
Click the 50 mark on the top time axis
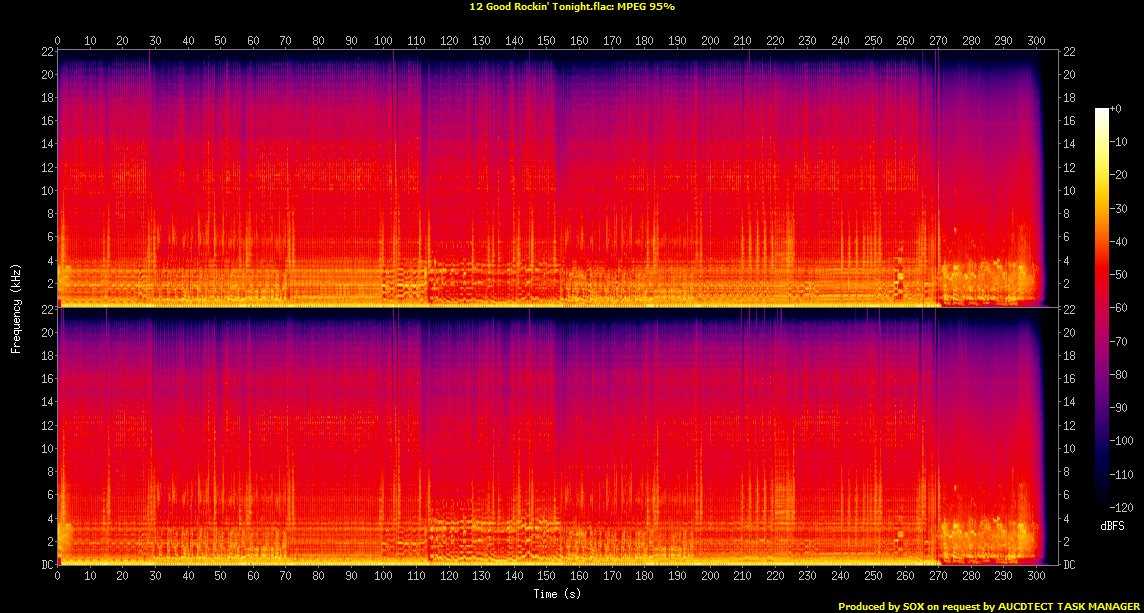tap(220, 41)
